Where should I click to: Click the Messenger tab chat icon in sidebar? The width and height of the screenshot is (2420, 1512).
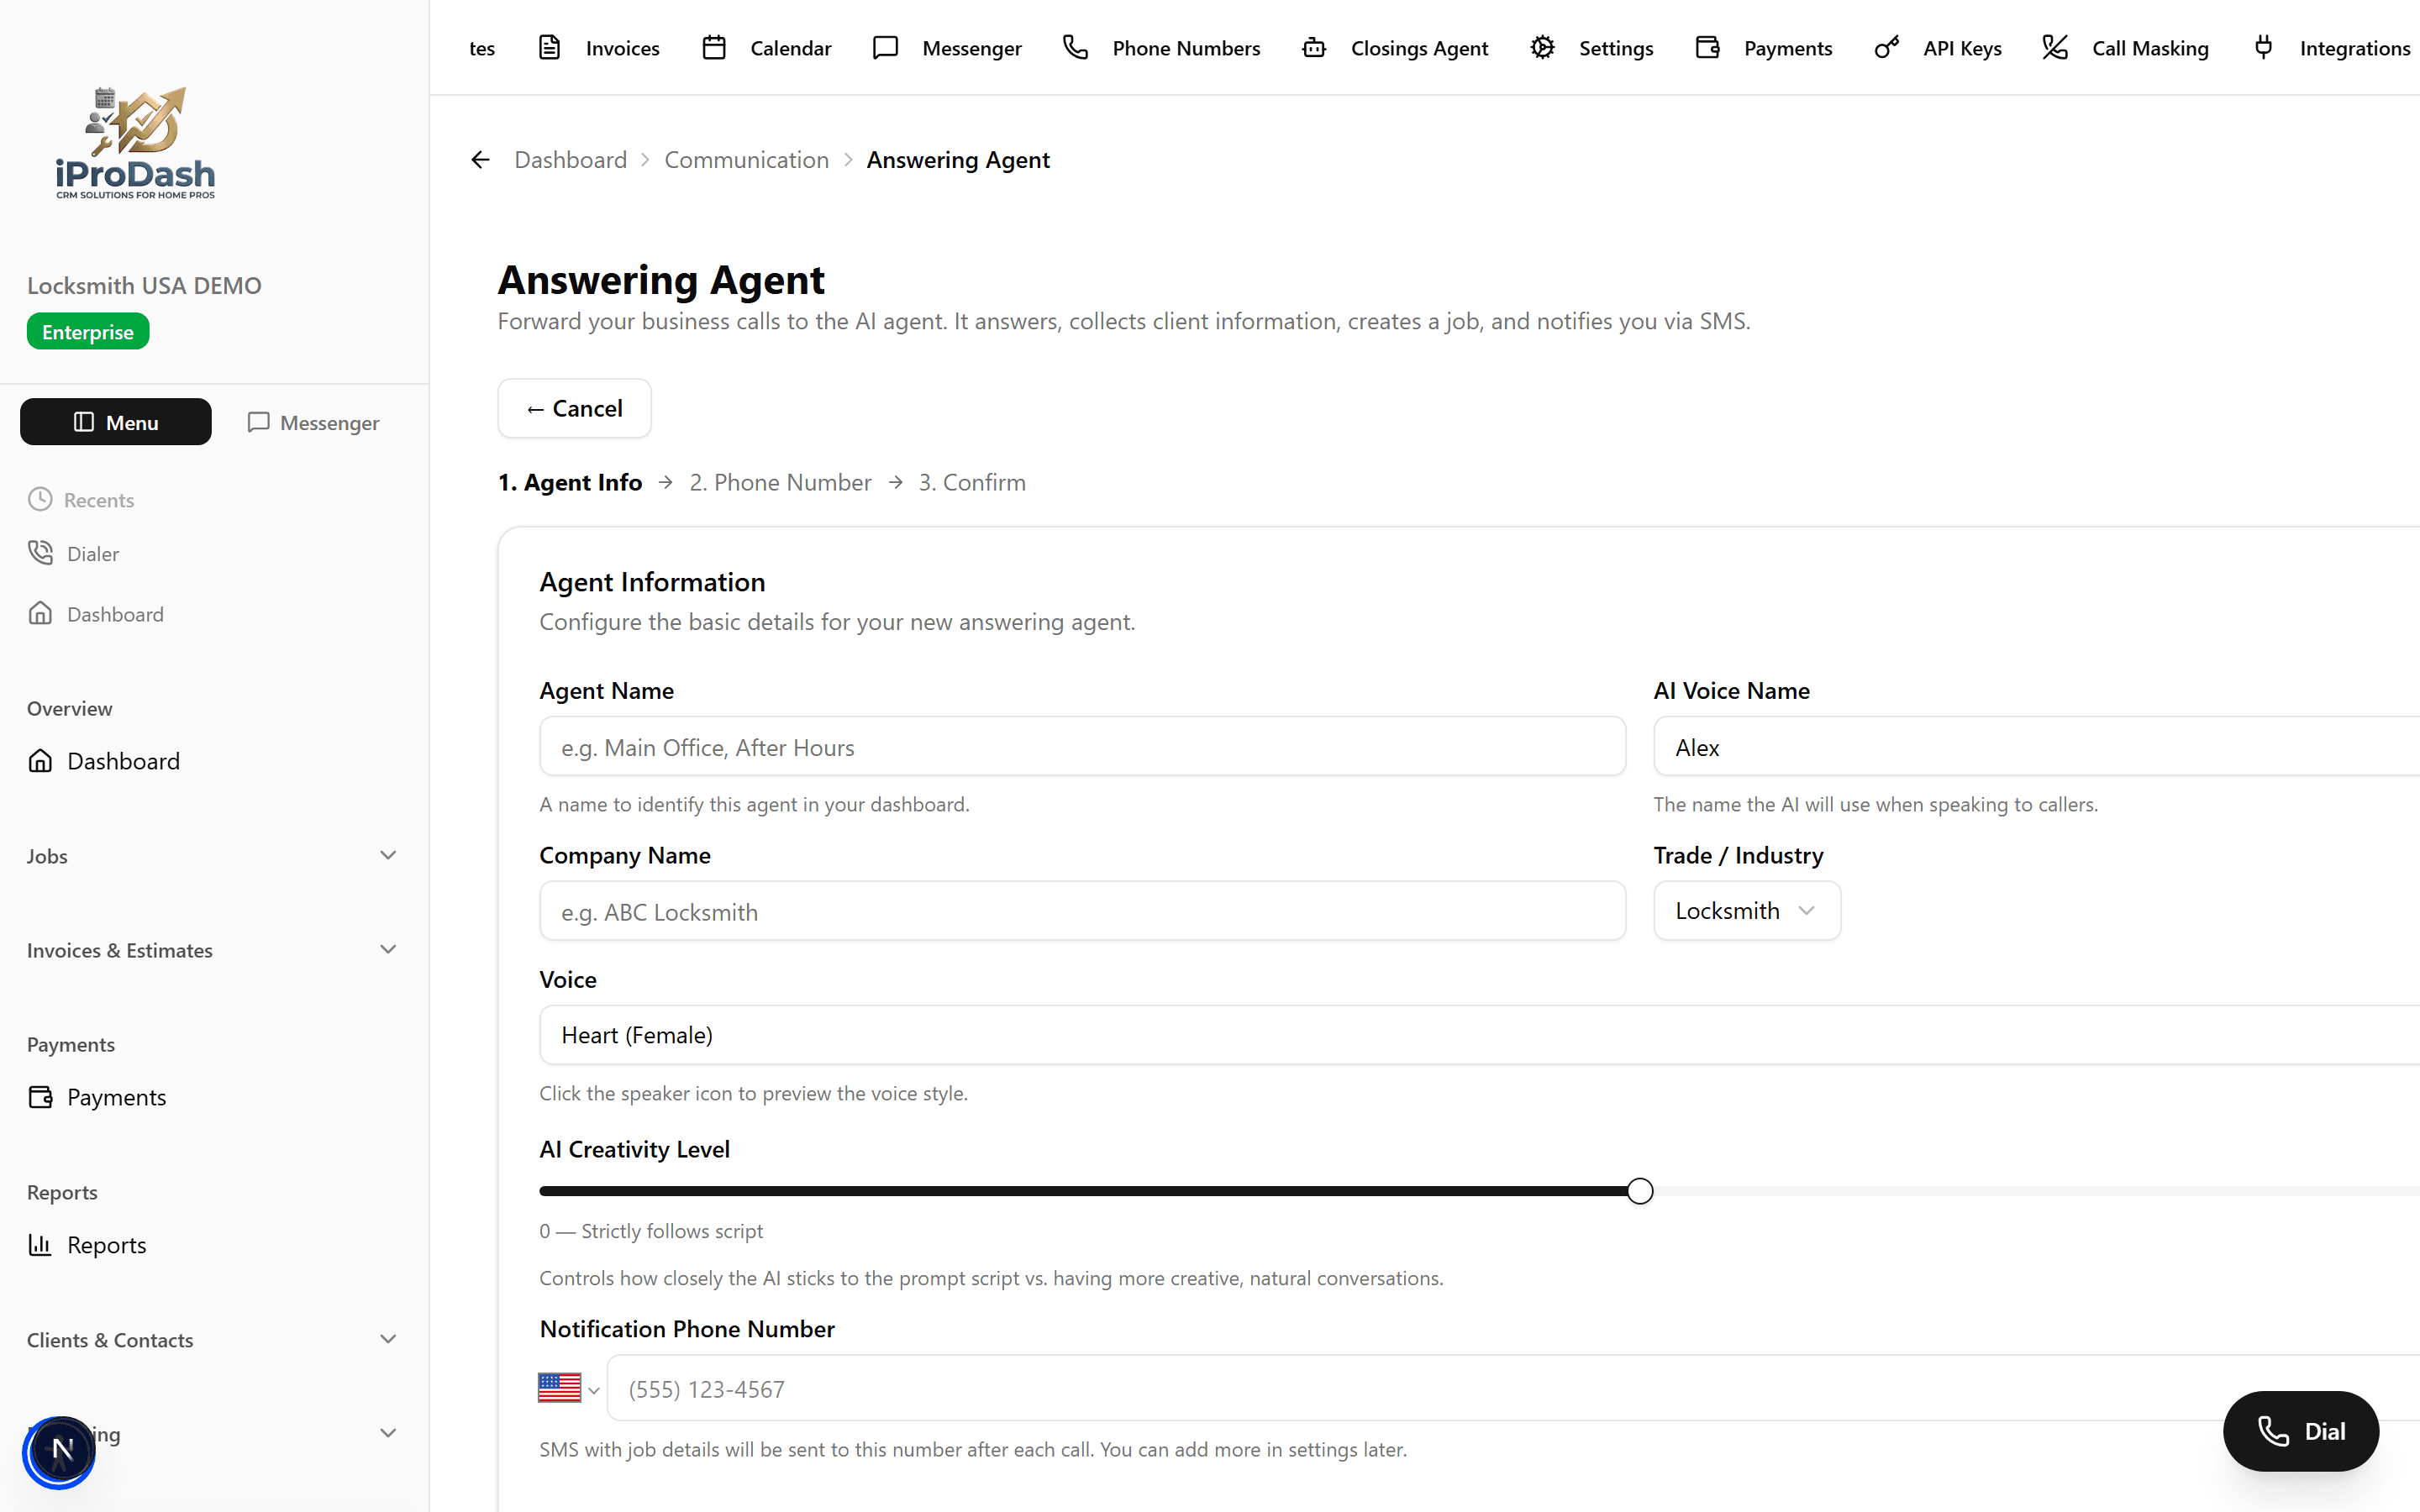(258, 422)
